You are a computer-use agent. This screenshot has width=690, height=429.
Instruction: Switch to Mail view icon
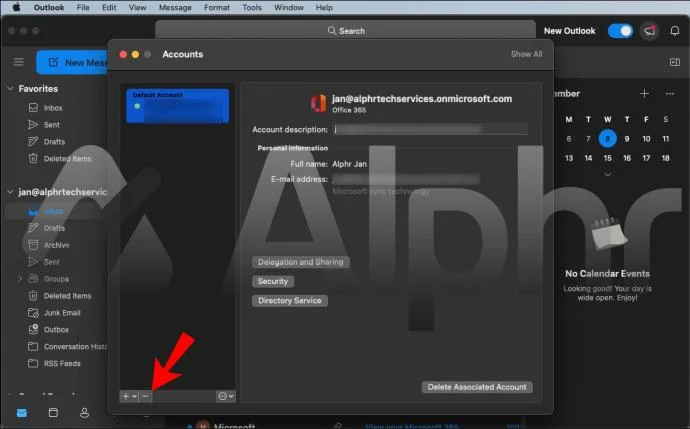22,413
